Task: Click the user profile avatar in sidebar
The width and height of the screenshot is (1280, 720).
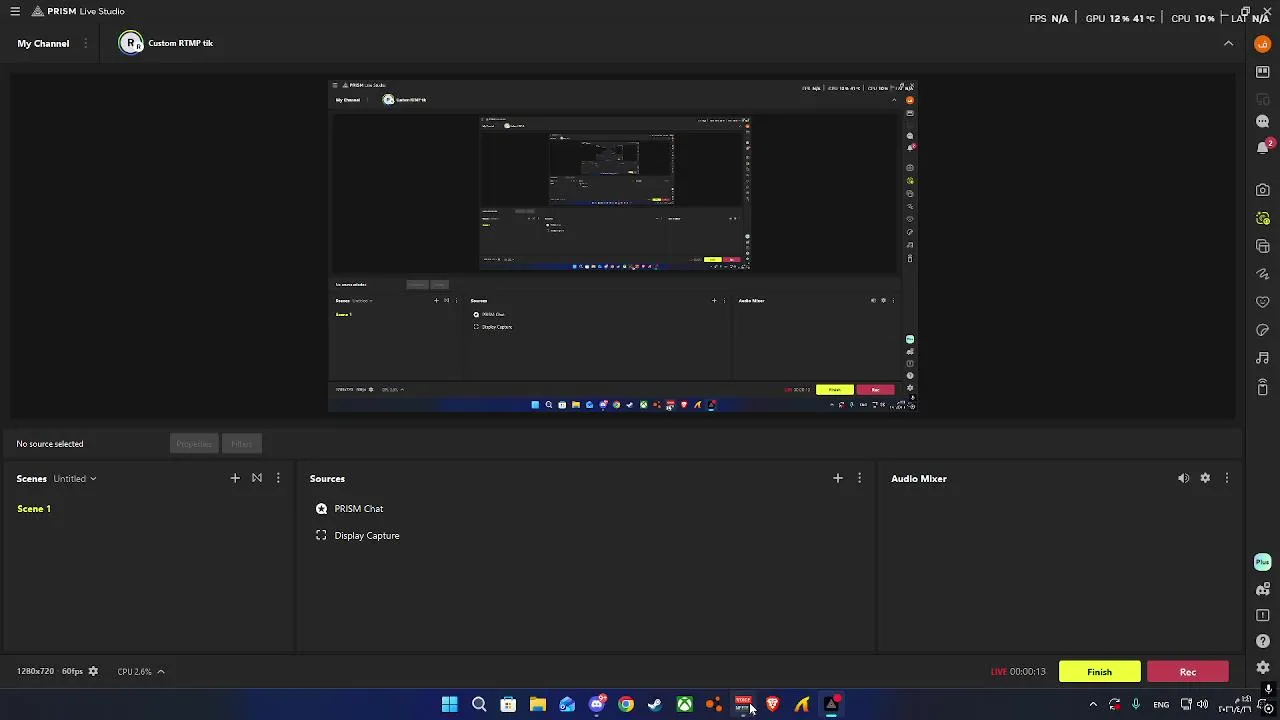Action: 1262,44
